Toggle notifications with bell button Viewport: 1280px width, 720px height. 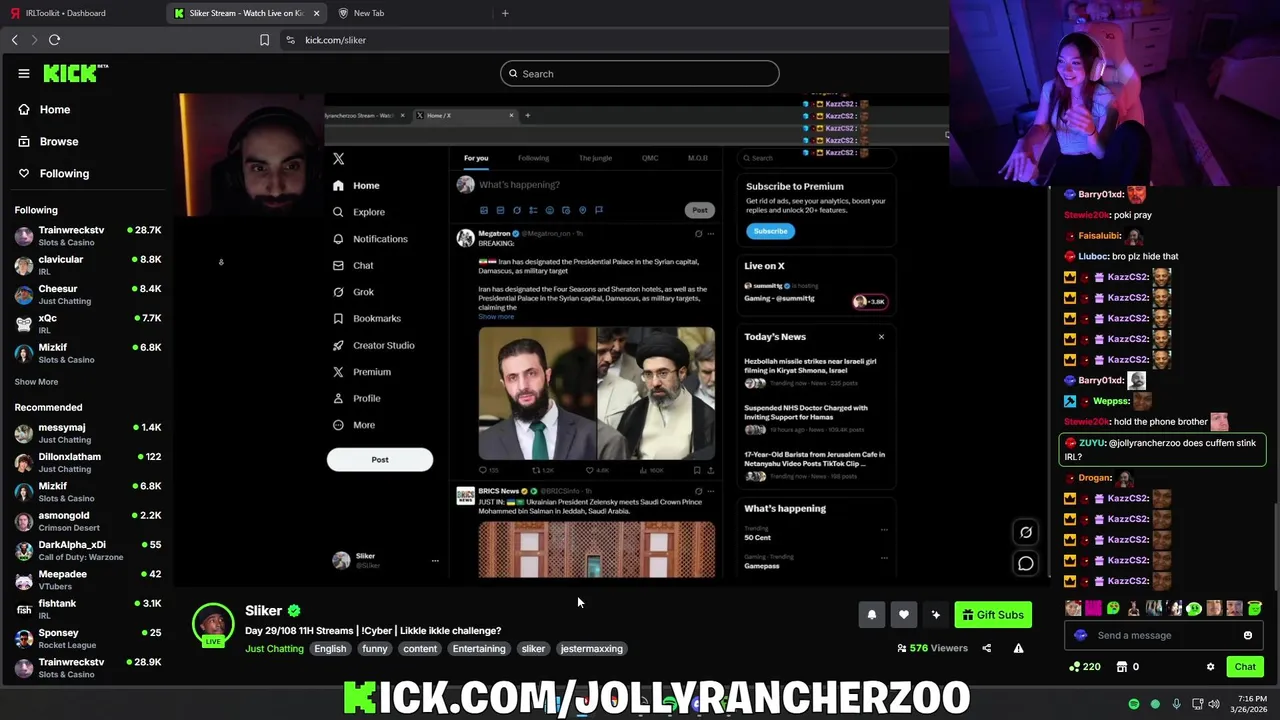point(872,615)
